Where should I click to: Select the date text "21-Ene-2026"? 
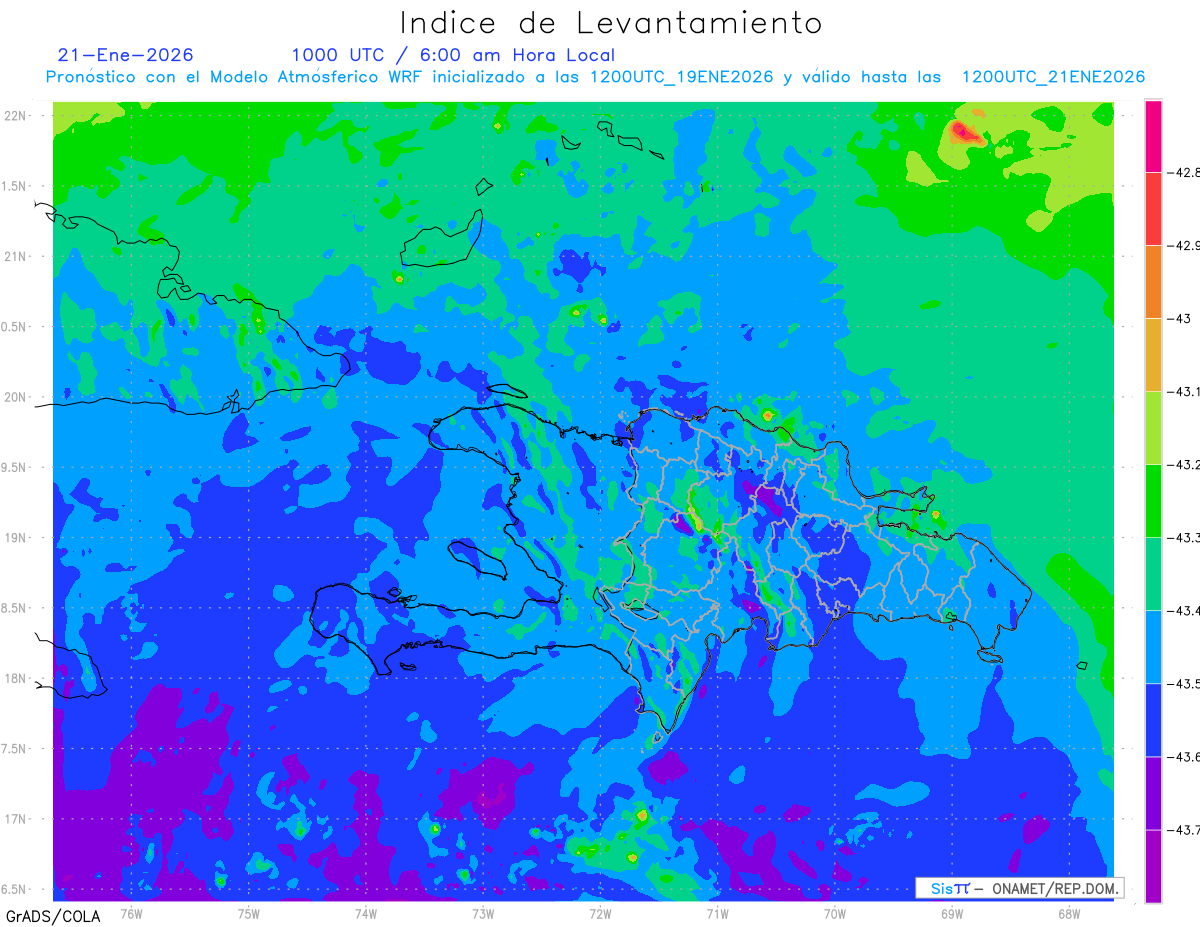click(125, 55)
